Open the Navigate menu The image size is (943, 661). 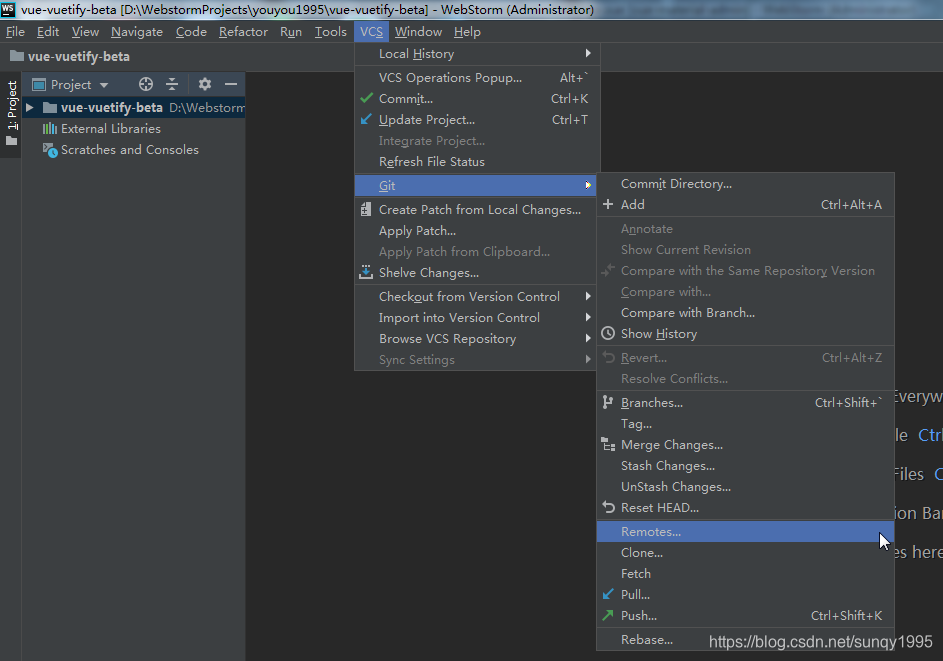137,32
